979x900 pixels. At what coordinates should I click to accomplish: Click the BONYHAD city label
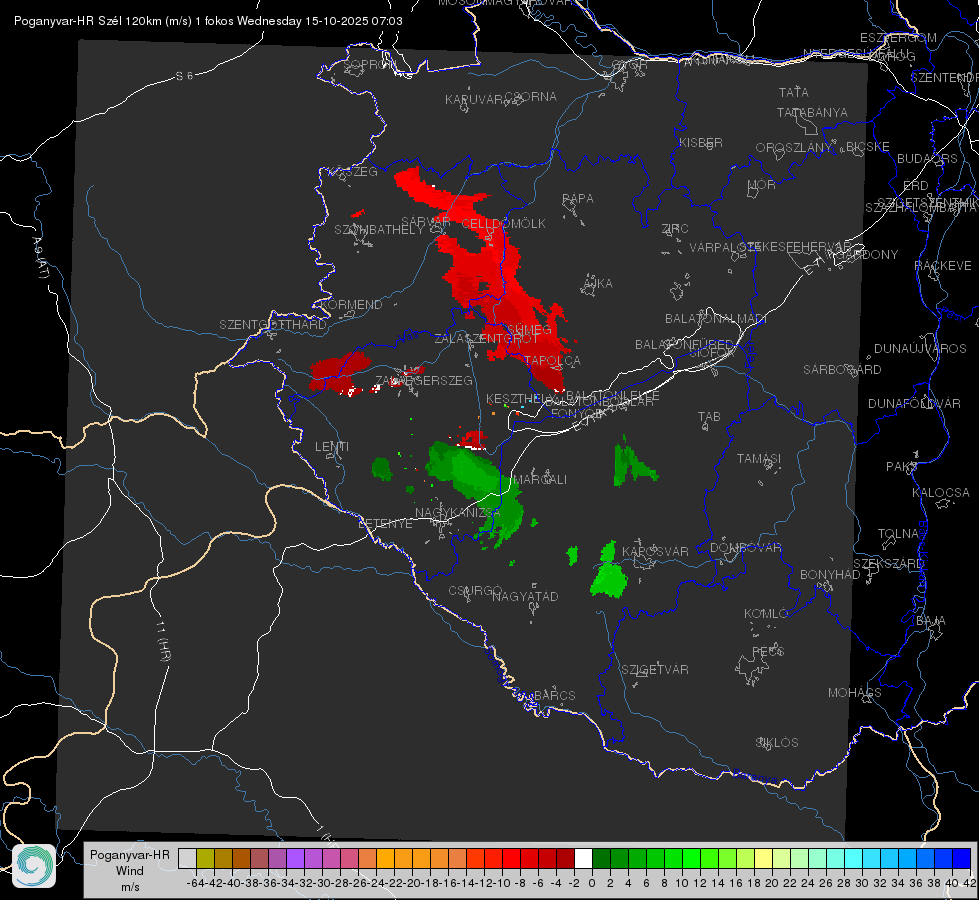[x=830, y=575]
